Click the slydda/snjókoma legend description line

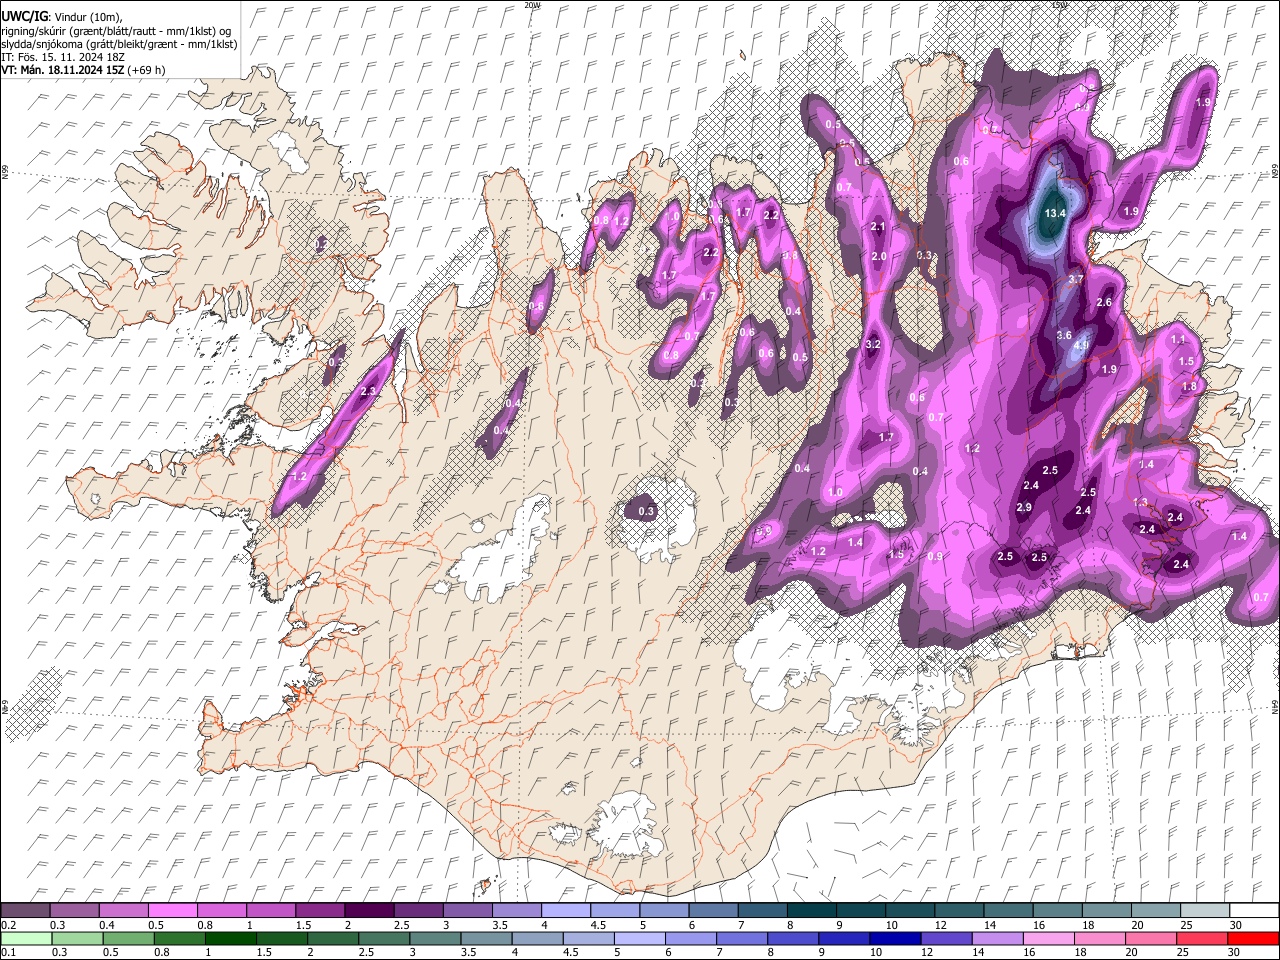tap(119, 44)
